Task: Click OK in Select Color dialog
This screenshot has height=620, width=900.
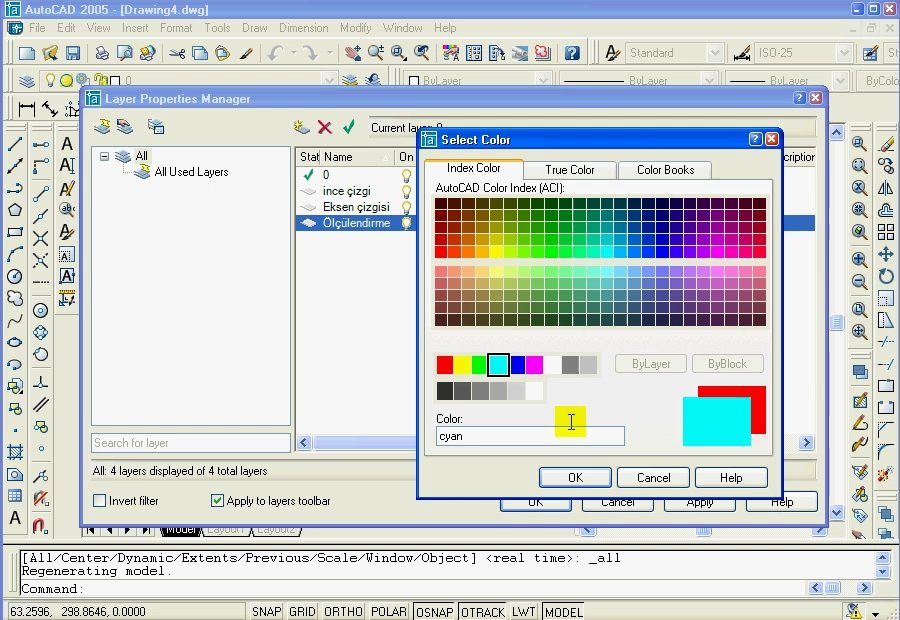Action: point(575,478)
